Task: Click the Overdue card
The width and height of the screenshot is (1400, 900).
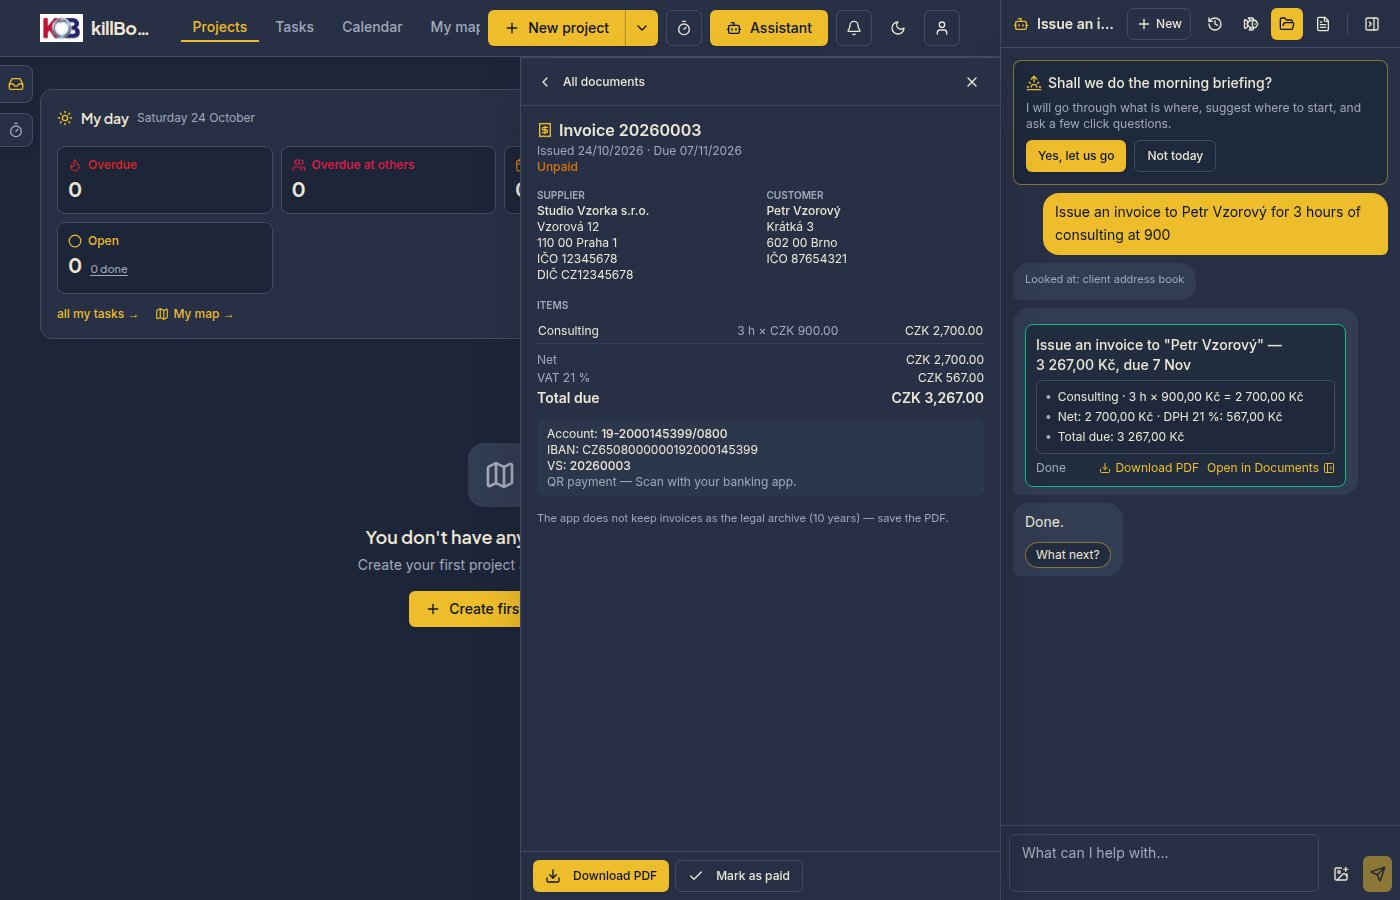Action: [x=165, y=180]
